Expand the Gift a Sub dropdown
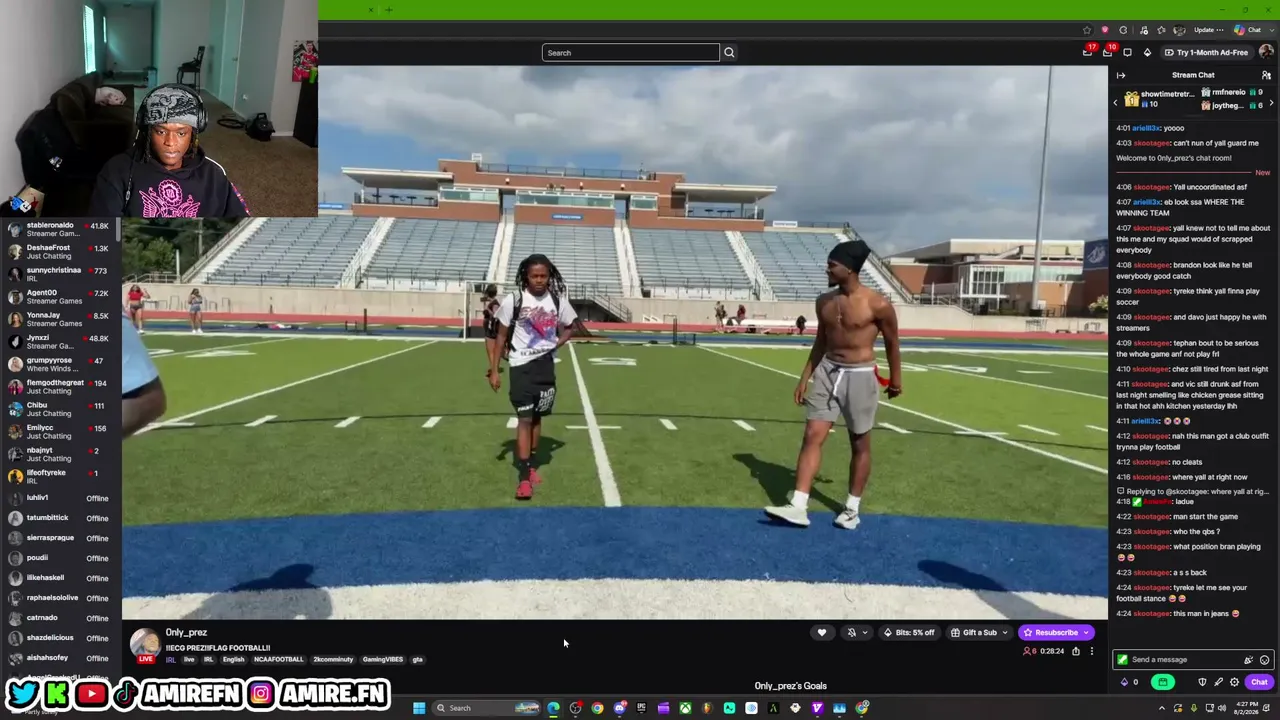The height and width of the screenshot is (720, 1280). coord(1005,632)
